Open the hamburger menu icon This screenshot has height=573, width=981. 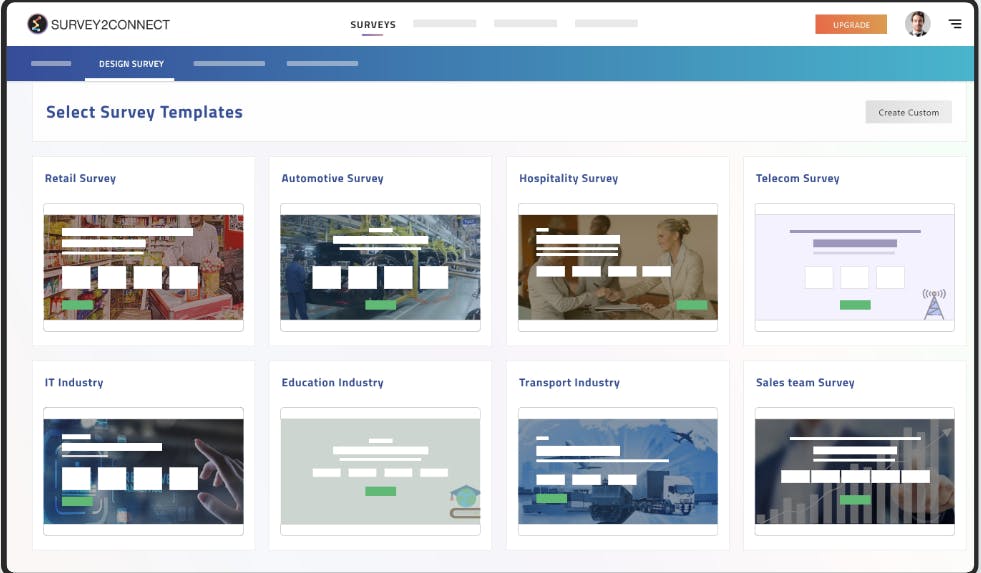click(955, 24)
